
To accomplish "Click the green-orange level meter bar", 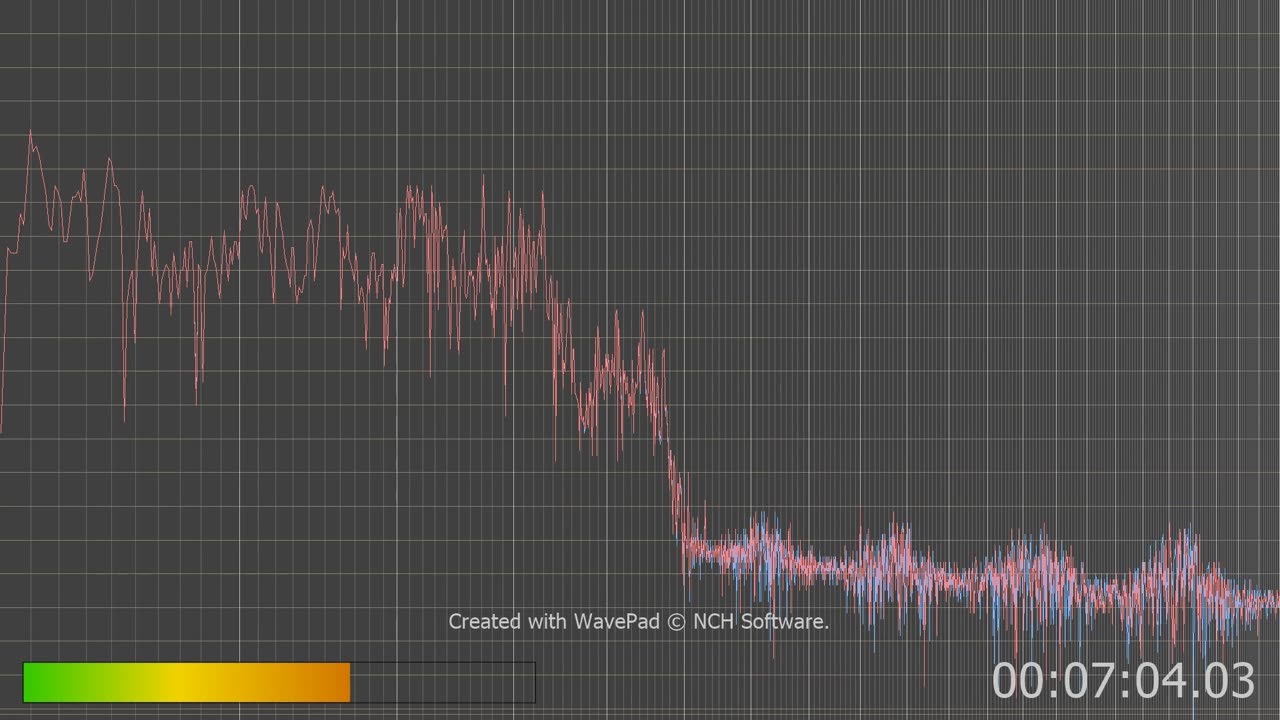I will tap(279, 682).
